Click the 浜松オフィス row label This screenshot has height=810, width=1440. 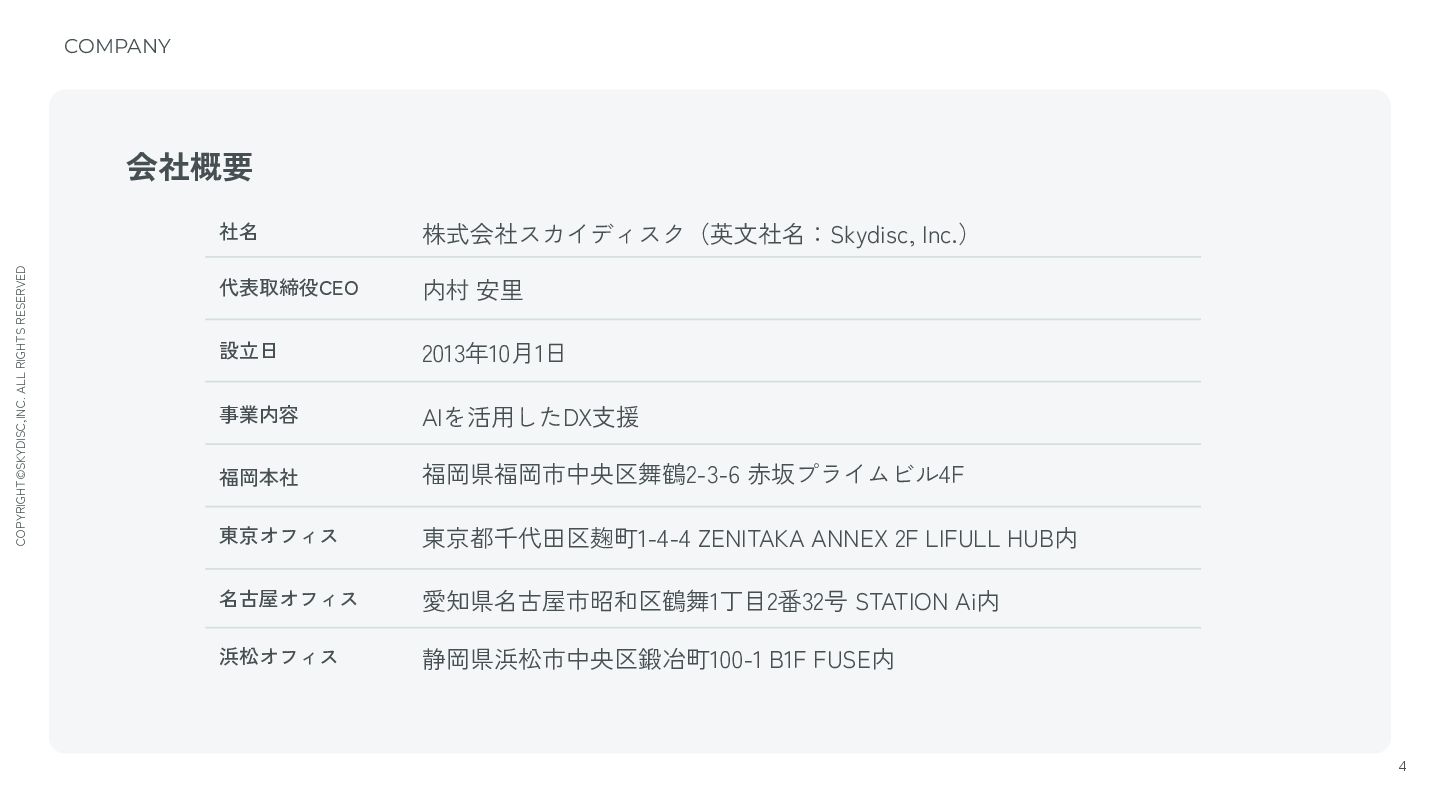[x=279, y=657]
